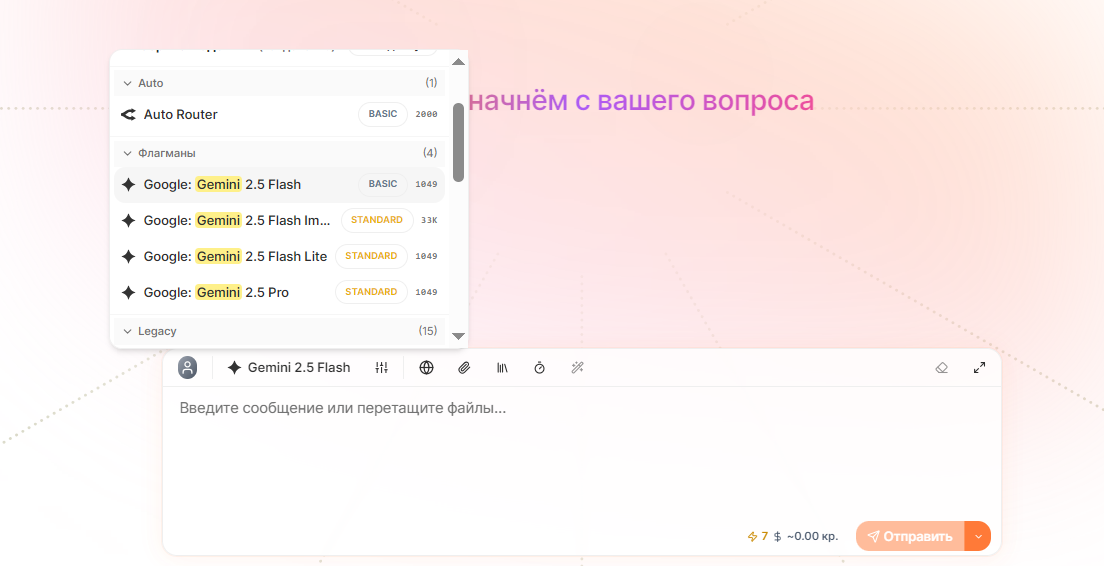Select Google: Gemini 2.5 Flash Im... model
This screenshot has height=566, width=1104.
click(280, 220)
